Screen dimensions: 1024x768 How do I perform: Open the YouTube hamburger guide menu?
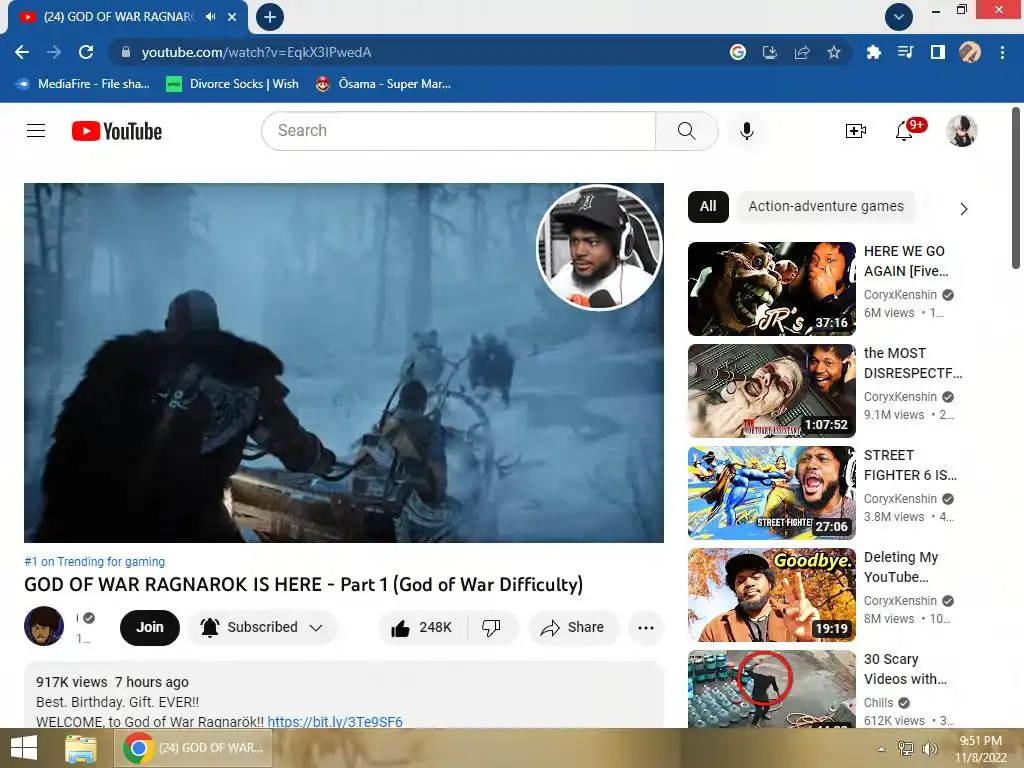[x=36, y=131]
